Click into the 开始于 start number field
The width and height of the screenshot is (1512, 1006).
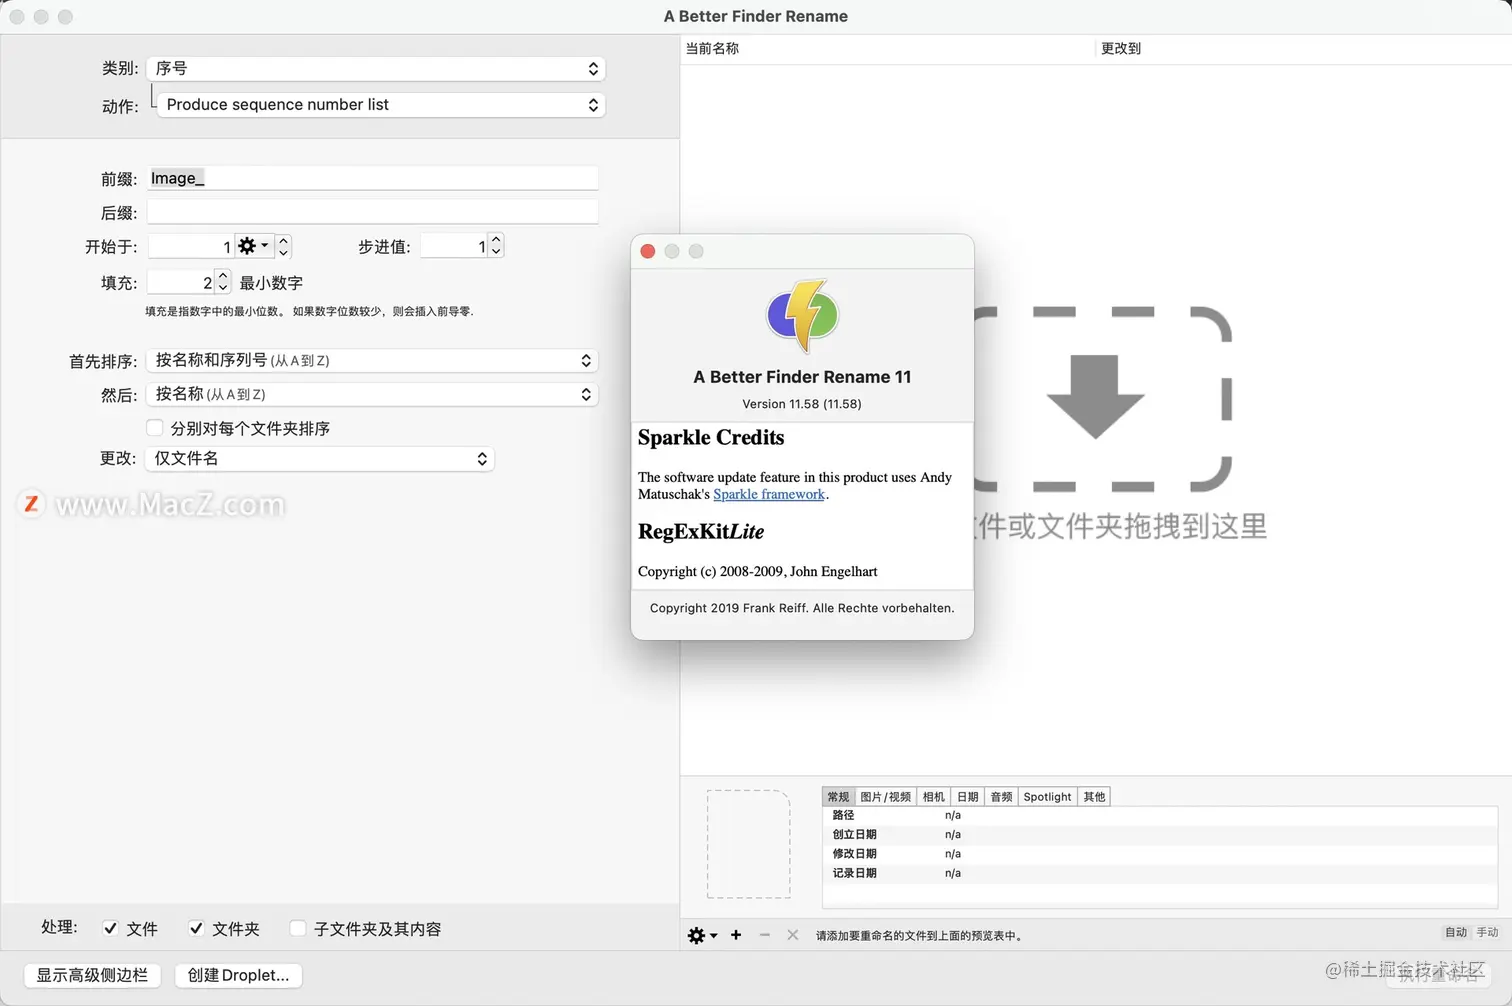click(191, 246)
